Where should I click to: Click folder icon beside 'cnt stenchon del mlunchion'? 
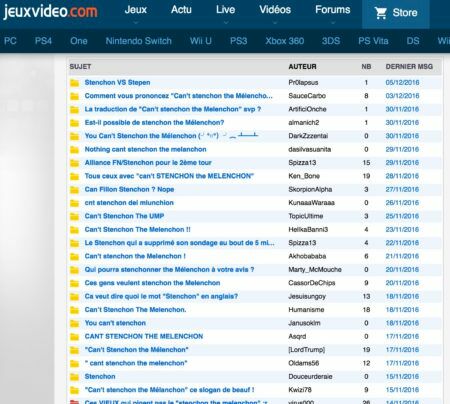click(74, 203)
